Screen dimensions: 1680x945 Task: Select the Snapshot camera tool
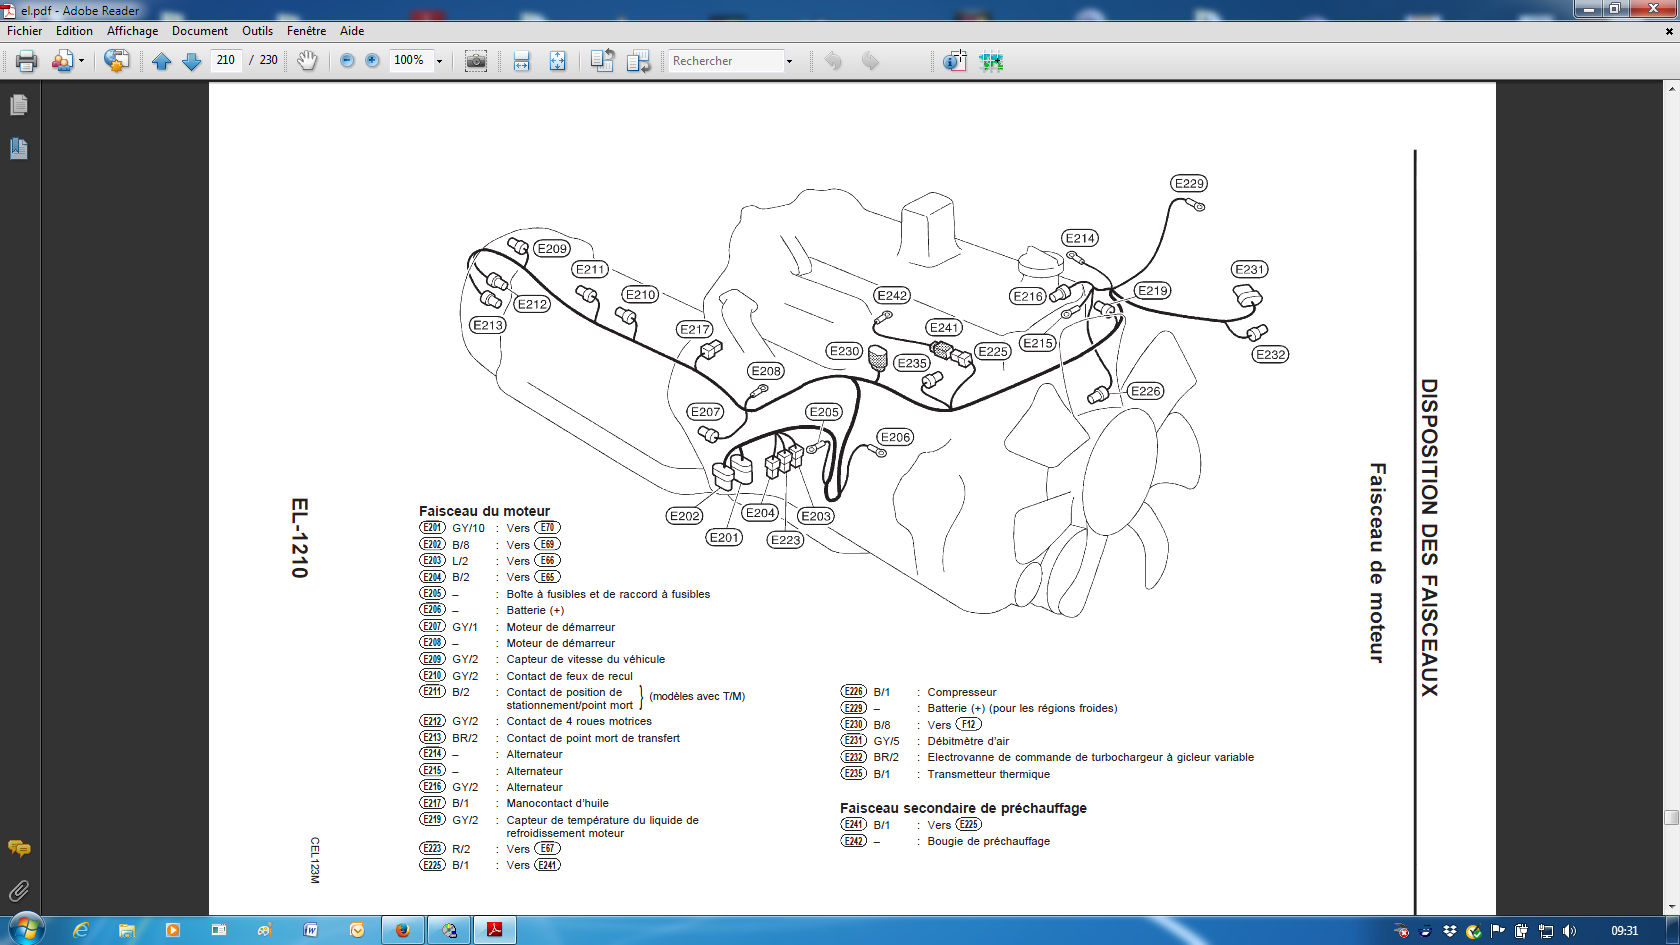point(476,61)
